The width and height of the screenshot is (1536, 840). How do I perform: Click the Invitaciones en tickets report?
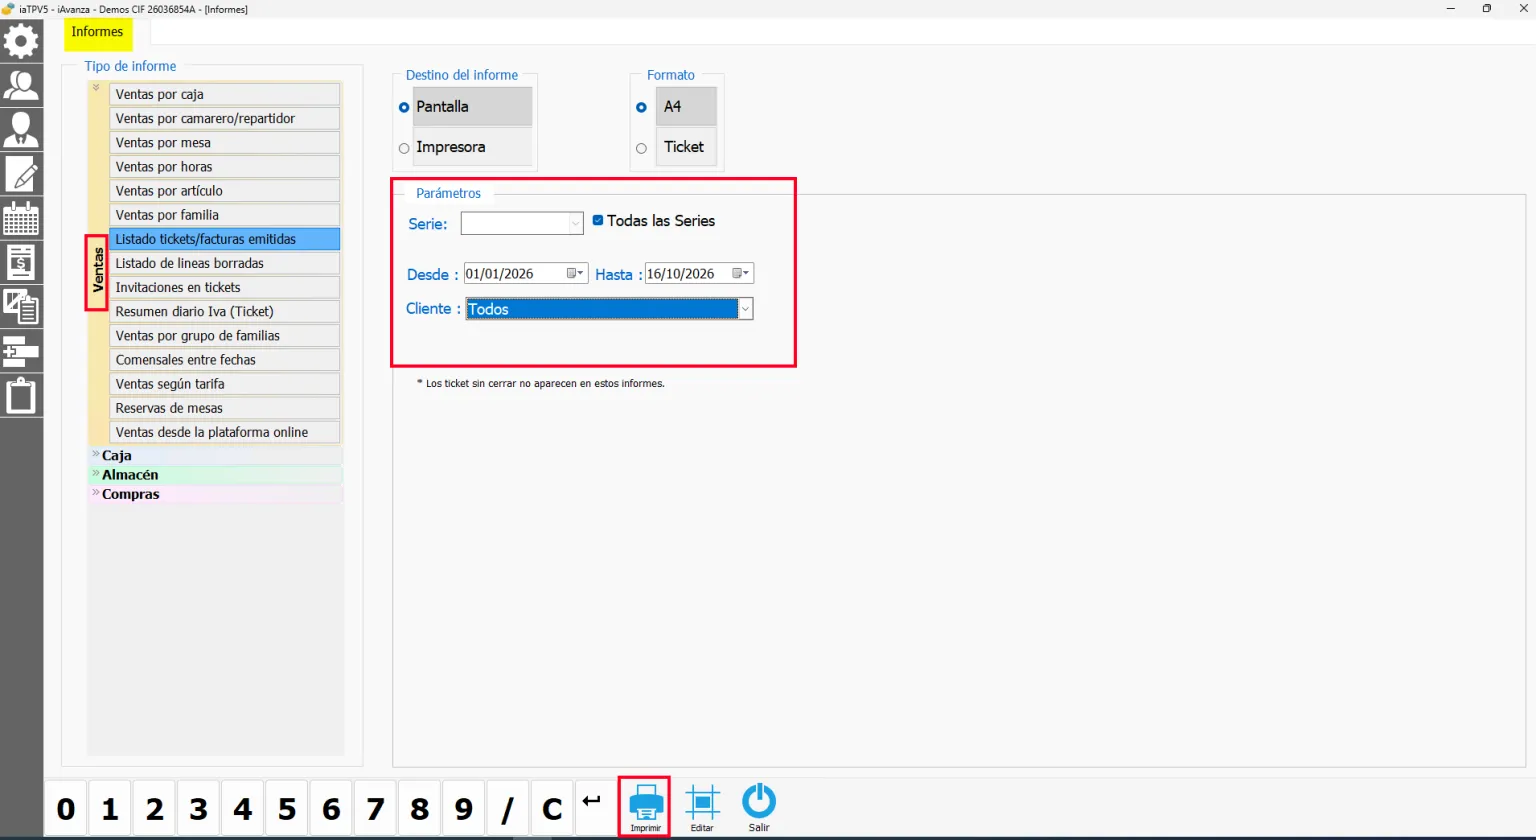(x=225, y=287)
